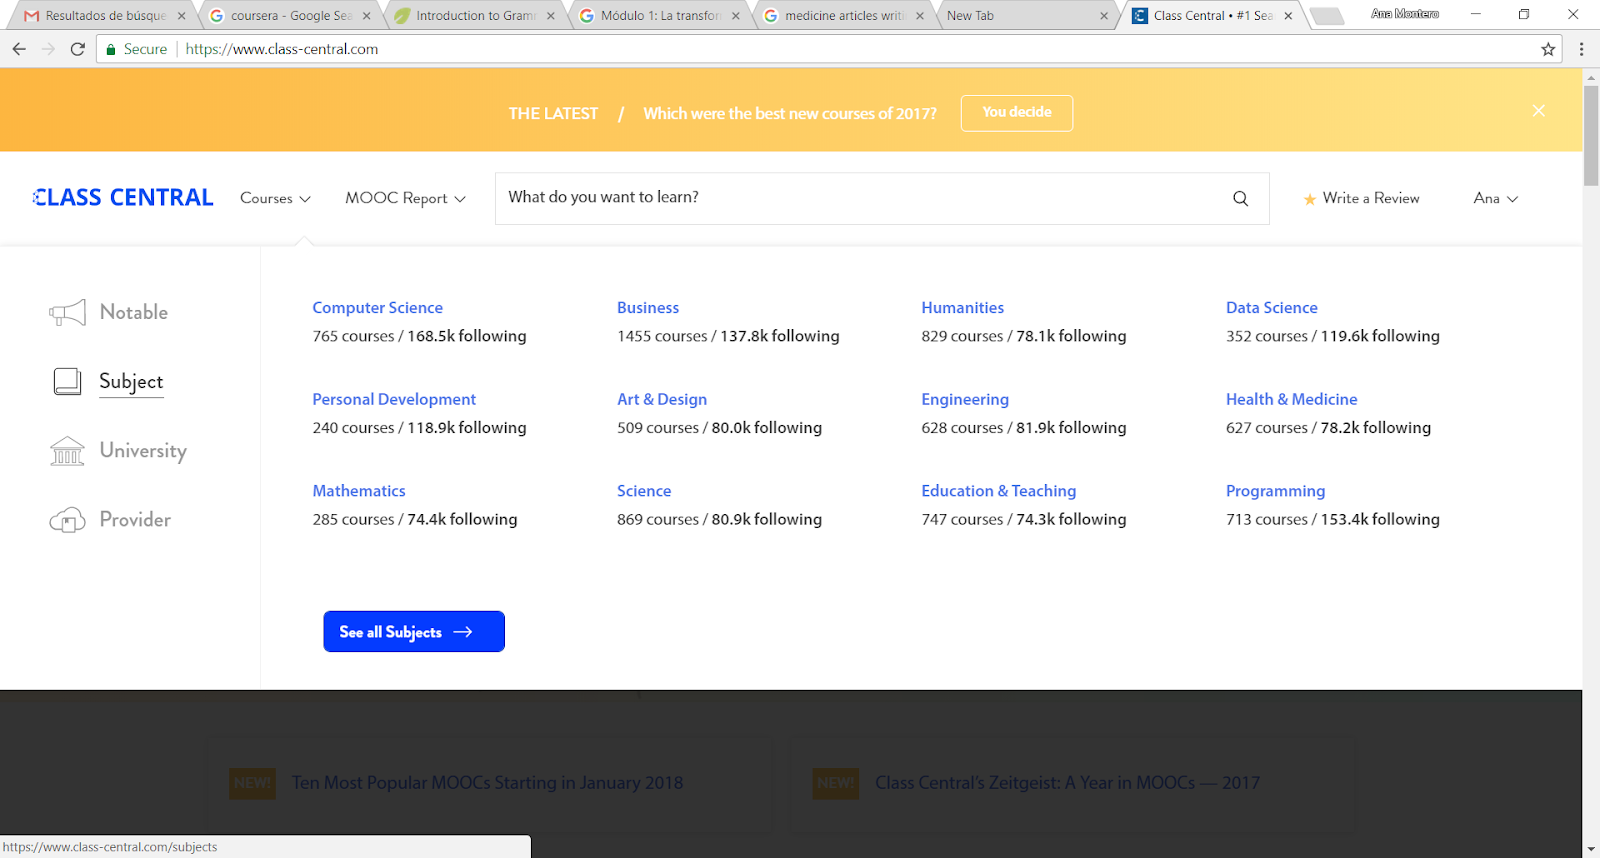Select the University menu item
Image resolution: width=1600 pixels, height=858 pixels.
coord(143,451)
